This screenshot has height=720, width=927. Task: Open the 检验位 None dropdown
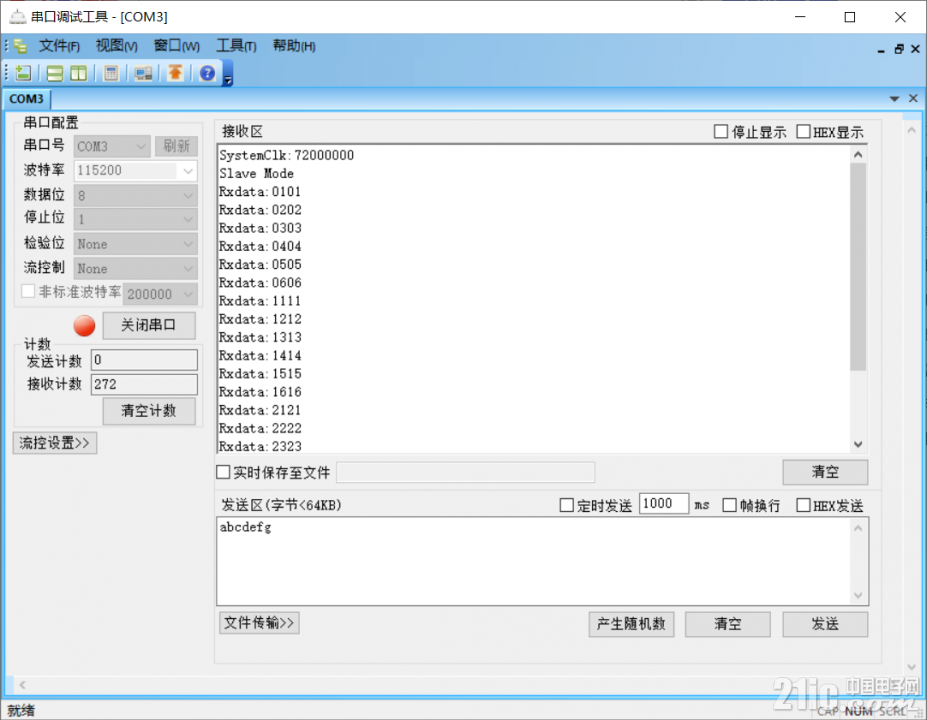pos(135,244)
